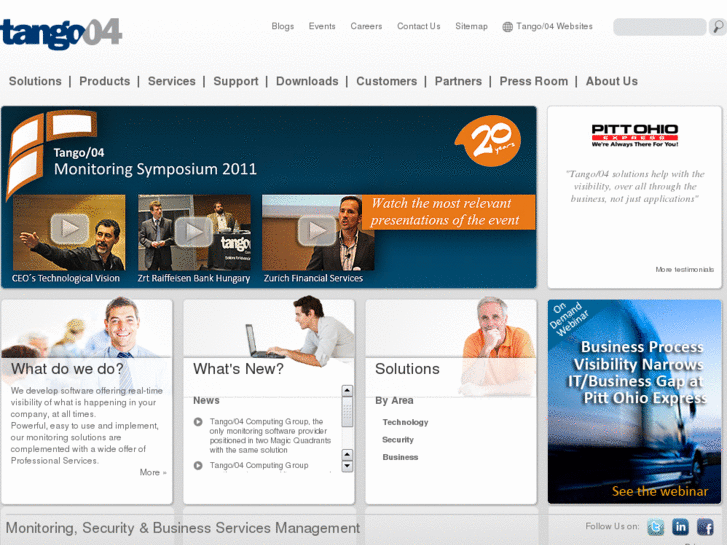
Task: Click the news scrollbar down arrow
Action: tap(347, 466)
